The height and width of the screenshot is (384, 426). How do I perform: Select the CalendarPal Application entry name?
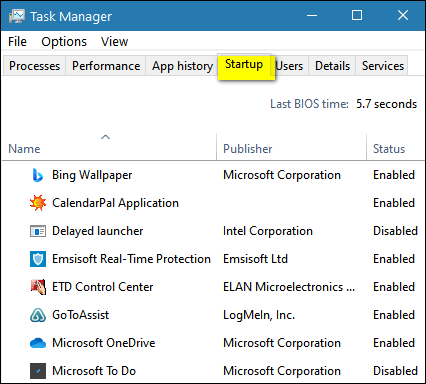[115, 203]
